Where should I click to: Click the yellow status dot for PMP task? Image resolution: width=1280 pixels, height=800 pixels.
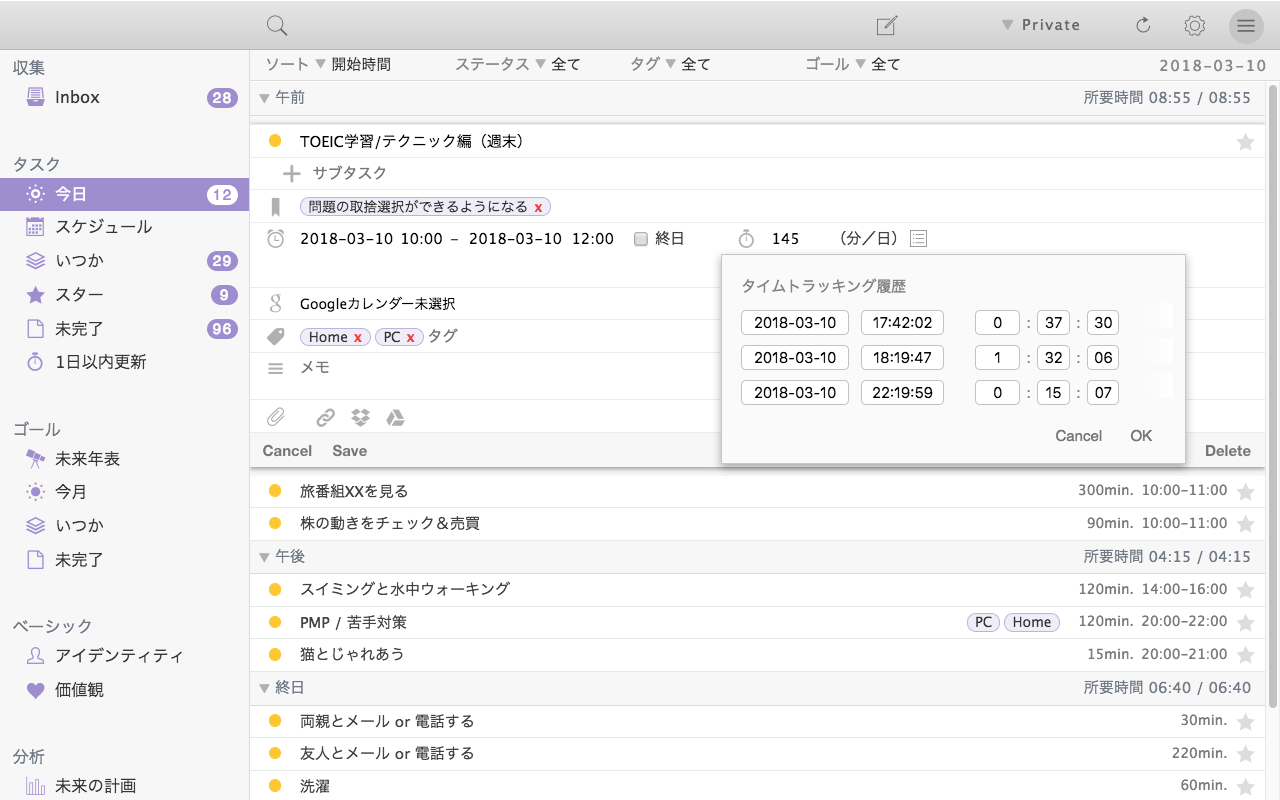pyautogui.click(x=275, y=622)
